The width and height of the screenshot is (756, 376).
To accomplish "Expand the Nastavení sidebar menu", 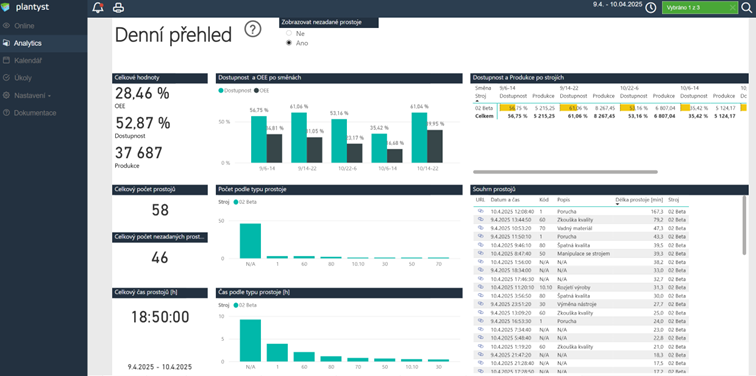I will [x=27, y=95].
